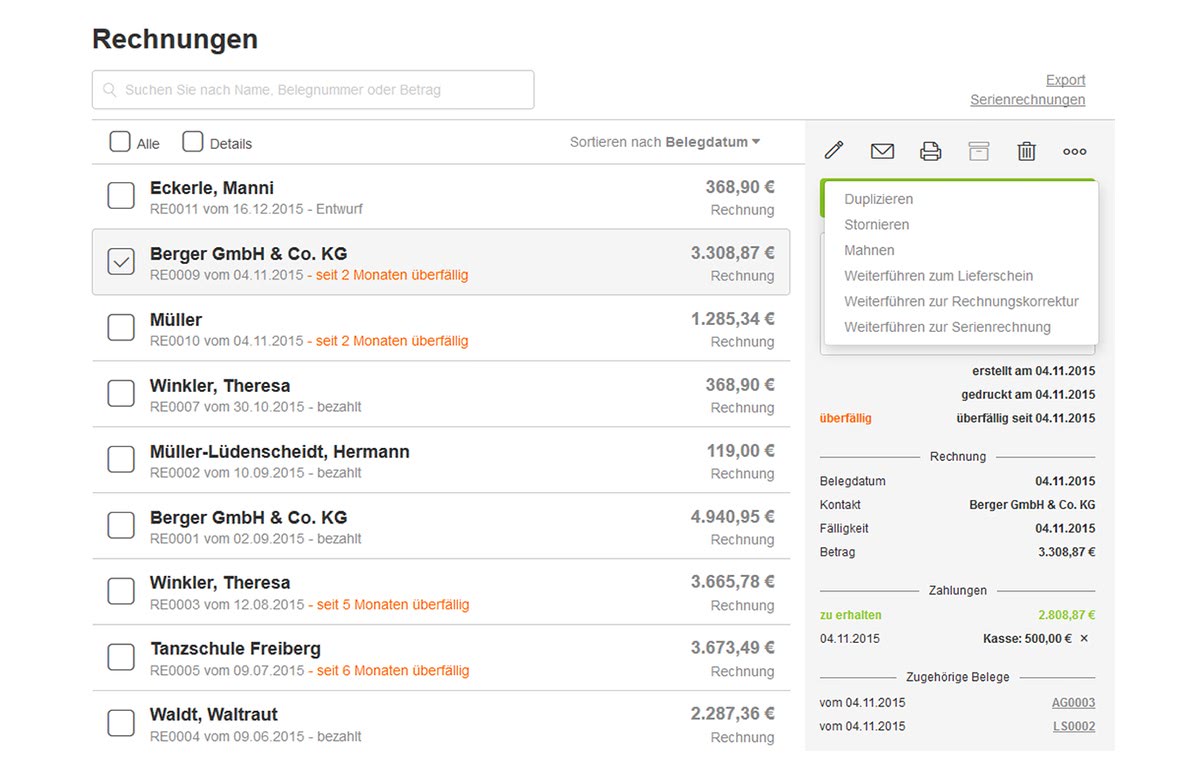Image resolution: width=1200 pixels, height=763 pixels.
Task: Click the printer icon
Action: pyautogui.click(x=930, y=151)
